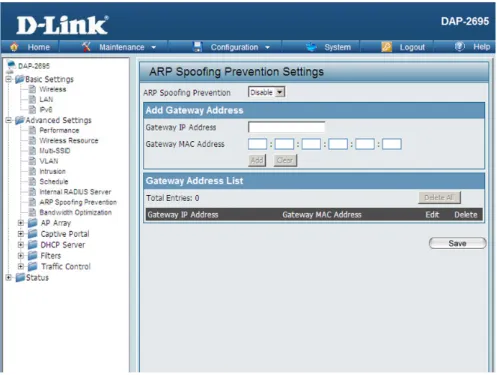Click the DAP-2695 device icon in the tree

coord(11,66)
